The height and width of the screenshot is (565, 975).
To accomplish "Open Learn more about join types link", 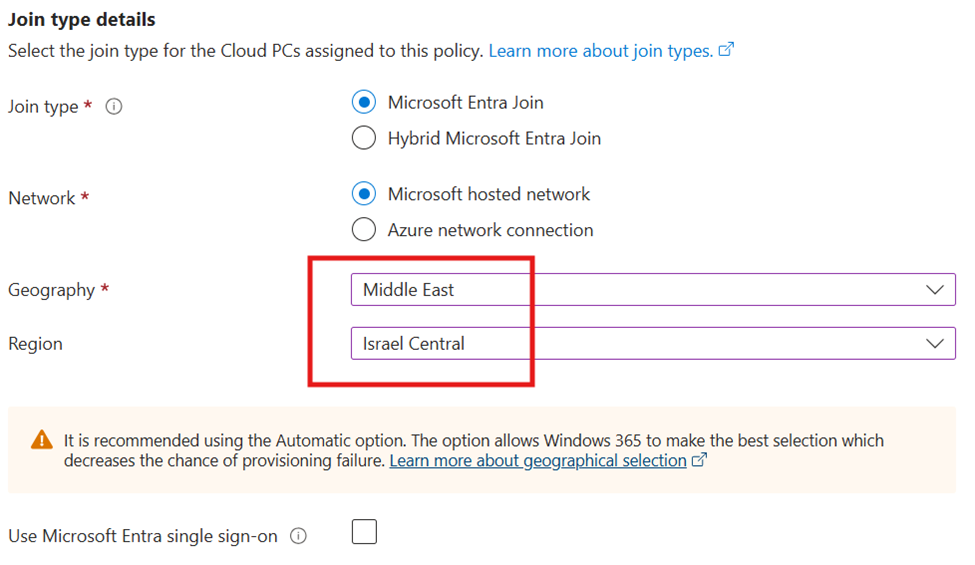I will (601, 51).
